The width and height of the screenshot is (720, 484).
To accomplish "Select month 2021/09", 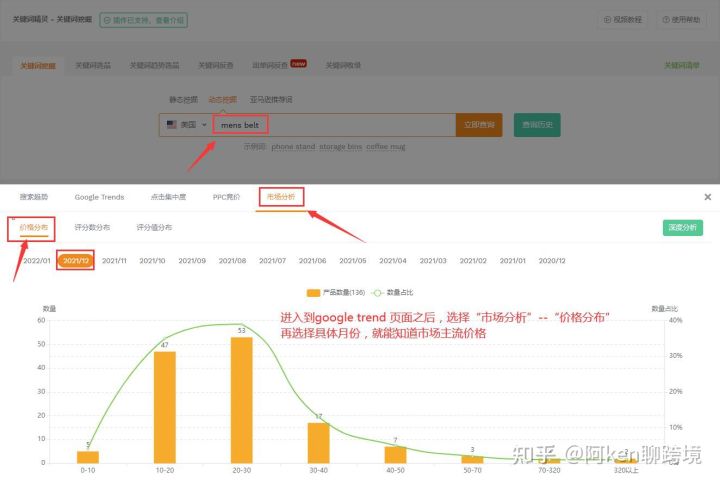I will 192,260.
